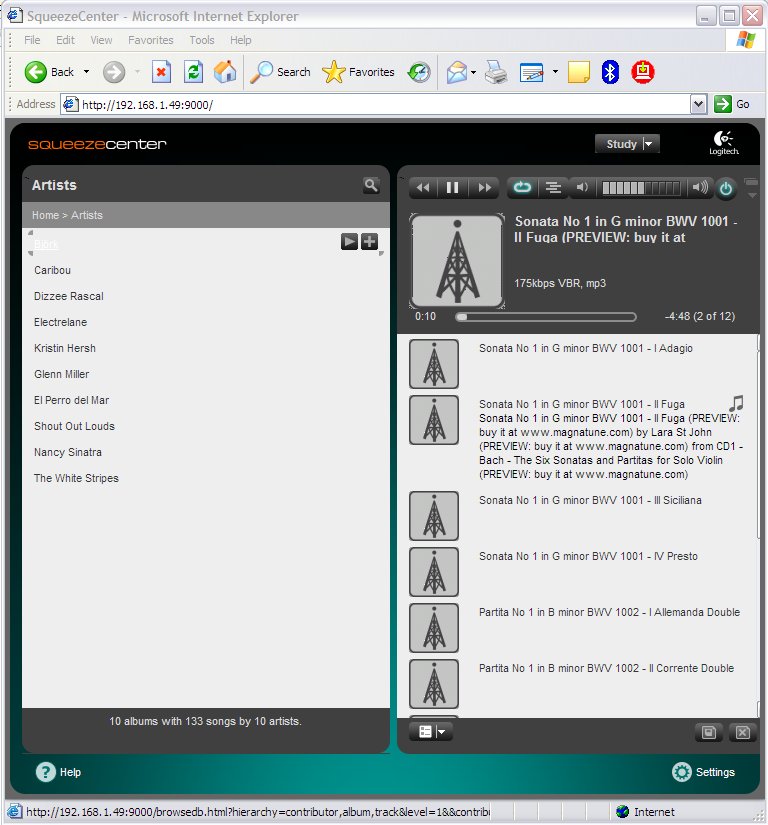Skip to the next track
This screenshot has width=768, height=825.
484,187
